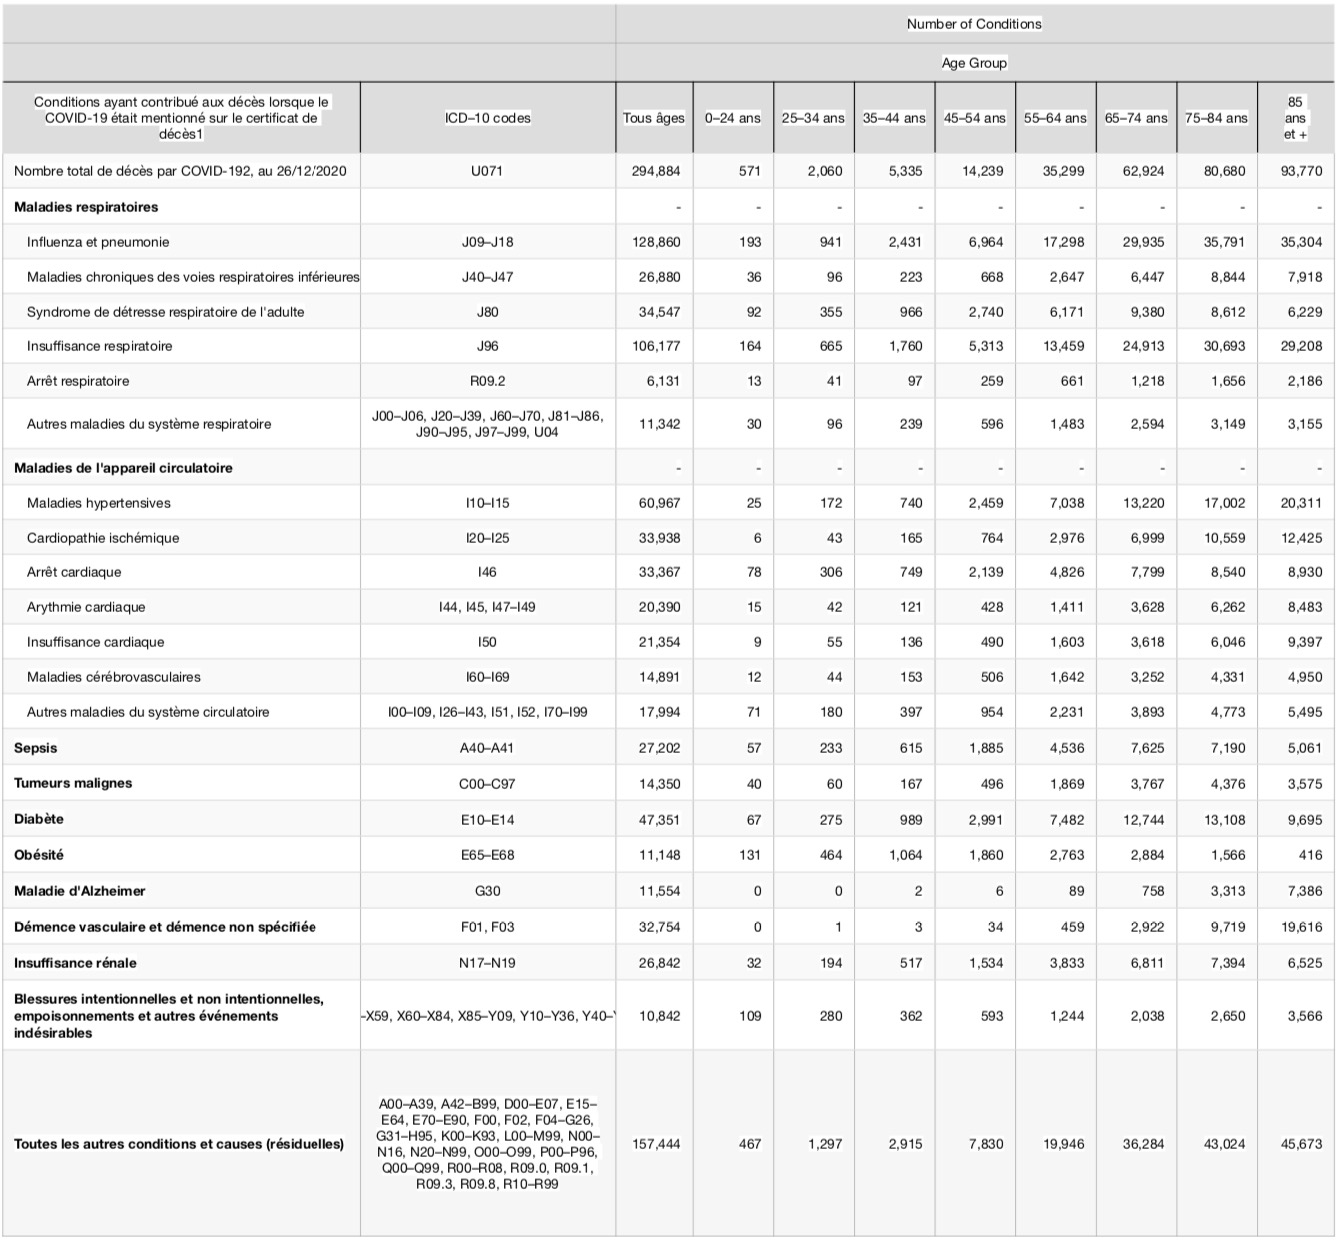Select the "Maladies de l'appareil circulatoire" section label
The width and height of the screenshot is (1341, 1242).
123,468
